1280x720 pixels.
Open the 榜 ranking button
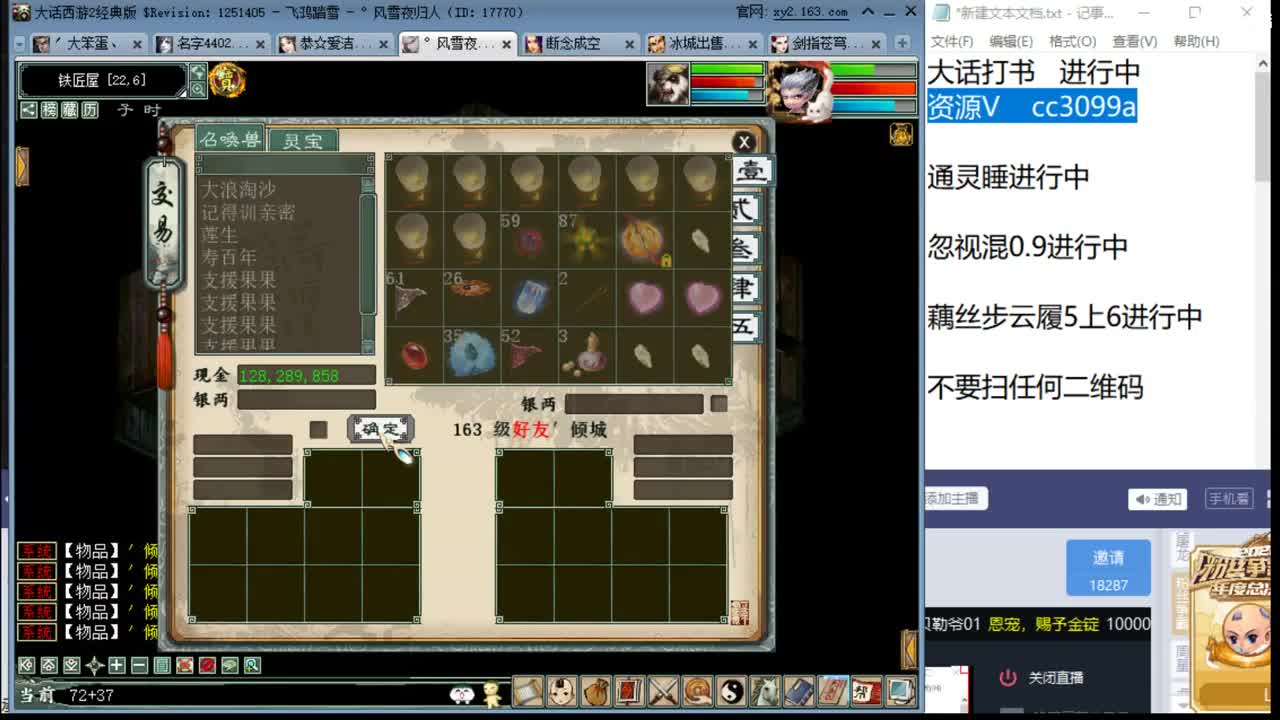pyautogui.click(x=49, y=110)
